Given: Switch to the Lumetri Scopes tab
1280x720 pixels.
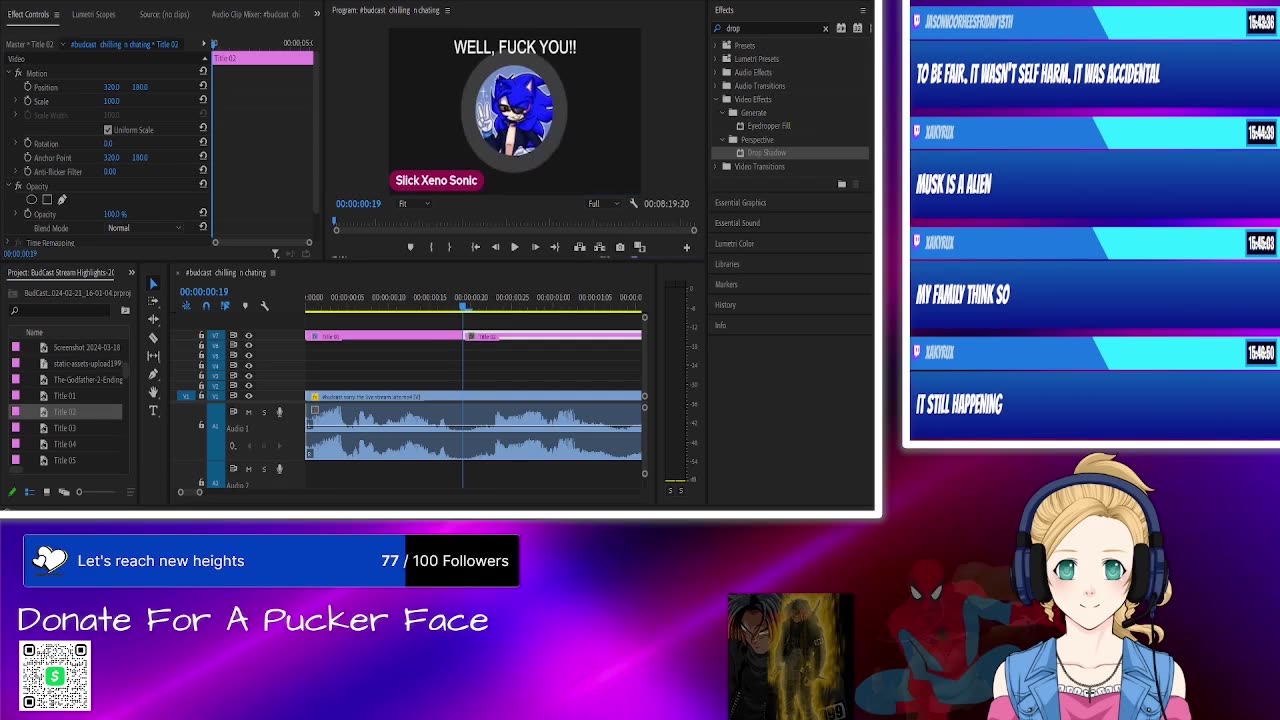Looking at the screenshot, I should tap(93, 14).
